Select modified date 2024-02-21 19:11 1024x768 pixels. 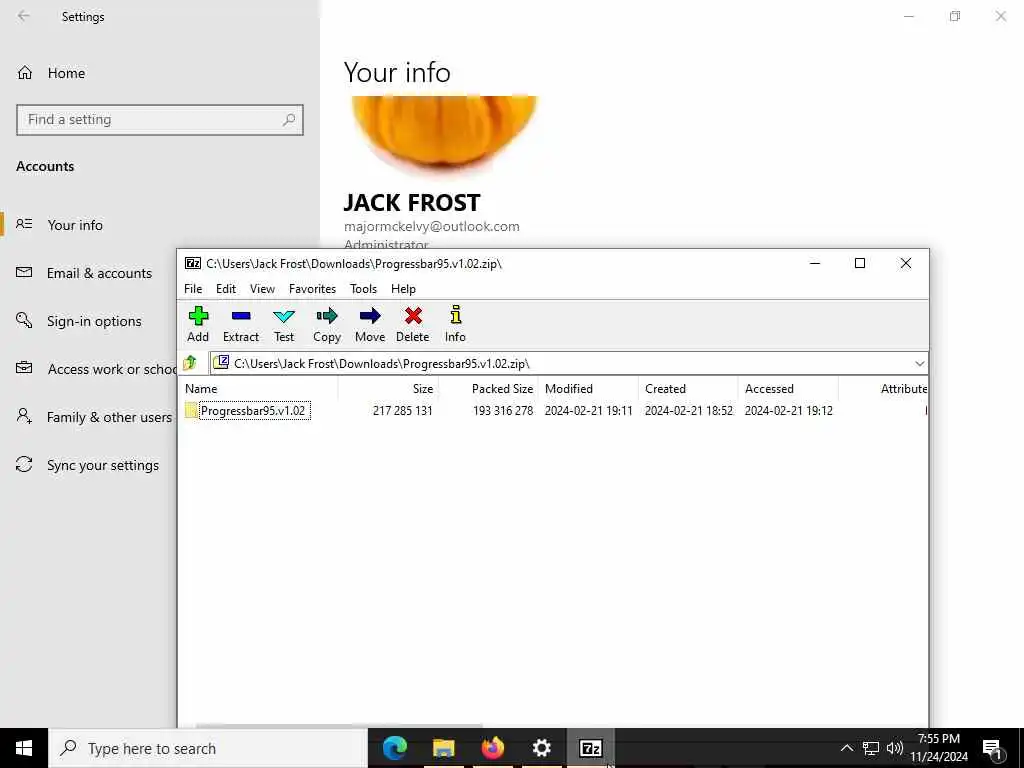click(588, 411)
